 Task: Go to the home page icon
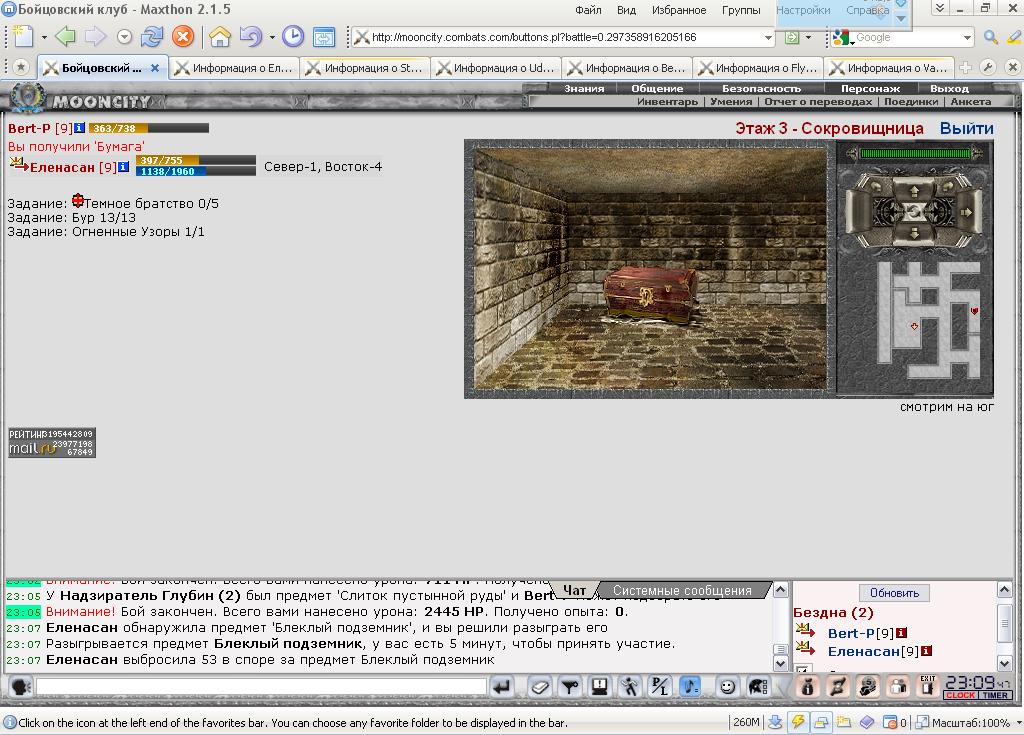[220, 37]
